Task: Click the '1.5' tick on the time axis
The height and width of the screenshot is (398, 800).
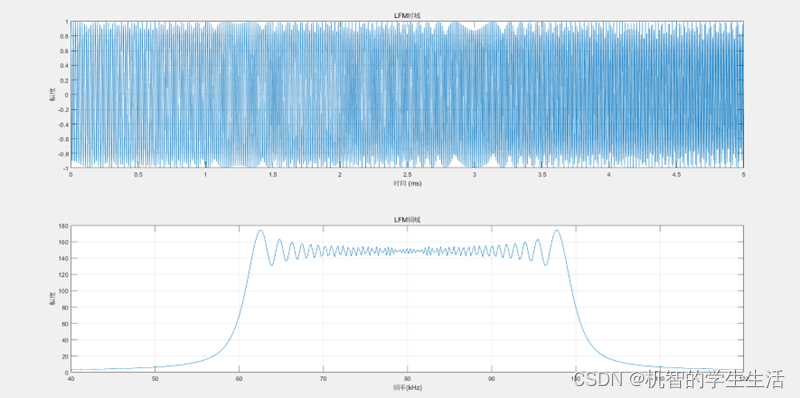Action: click(272, 175)
